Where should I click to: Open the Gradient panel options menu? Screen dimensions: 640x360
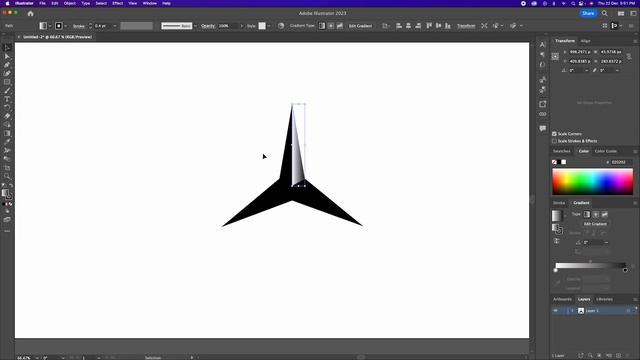(635, 203)
